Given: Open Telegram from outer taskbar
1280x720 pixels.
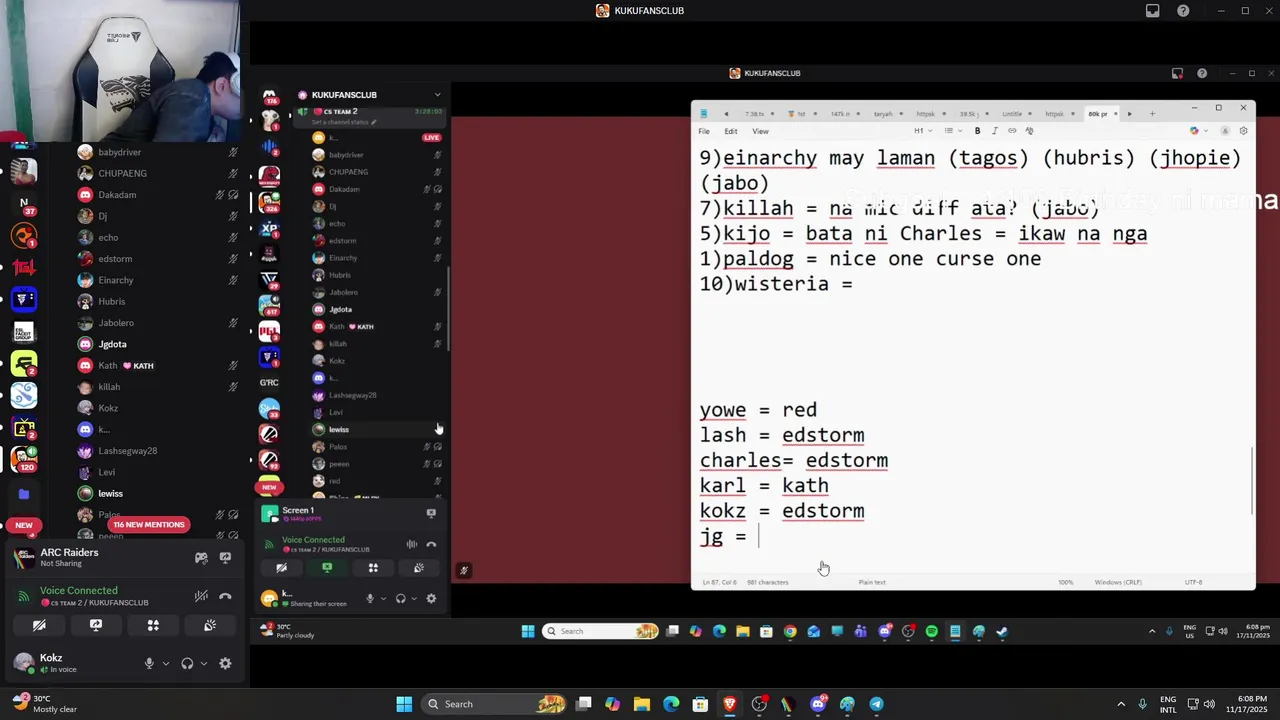Looking at the screenshot, I should tap(876, 704).
